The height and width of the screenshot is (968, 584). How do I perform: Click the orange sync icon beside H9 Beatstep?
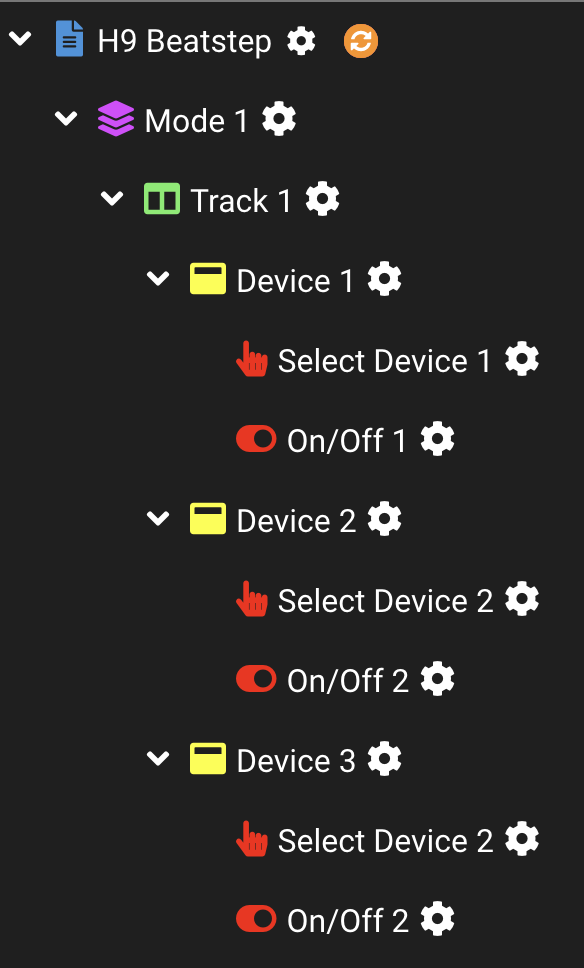pos(361,41)
